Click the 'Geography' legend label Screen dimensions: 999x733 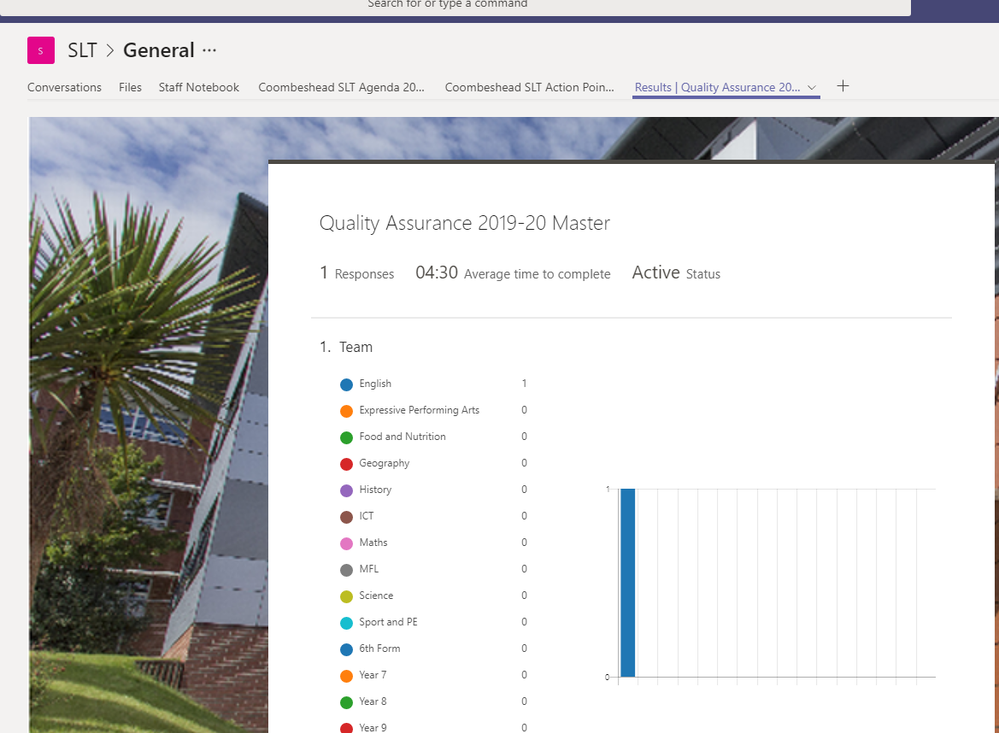(384, 463)
